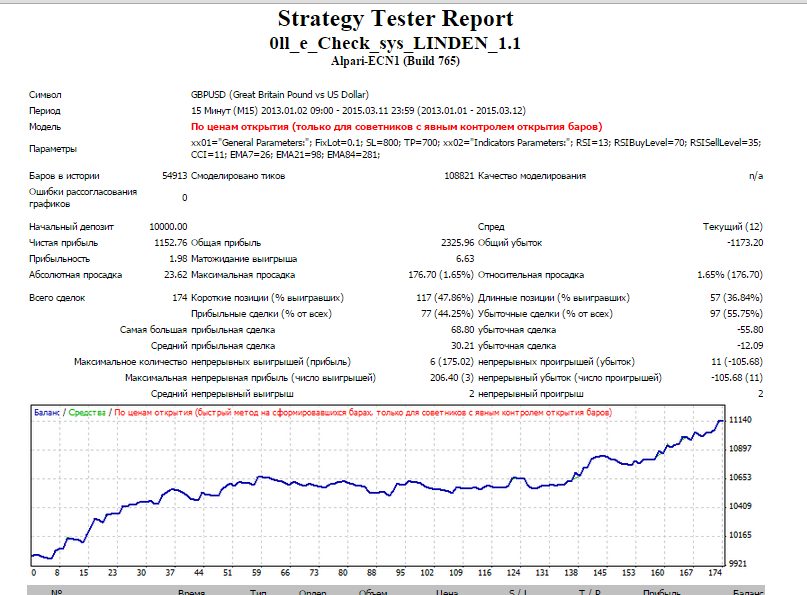The width and height of the screenshot is (807, 595).
Task: Click the initial deposit value '10000.00'
Action: click(168, 226)
